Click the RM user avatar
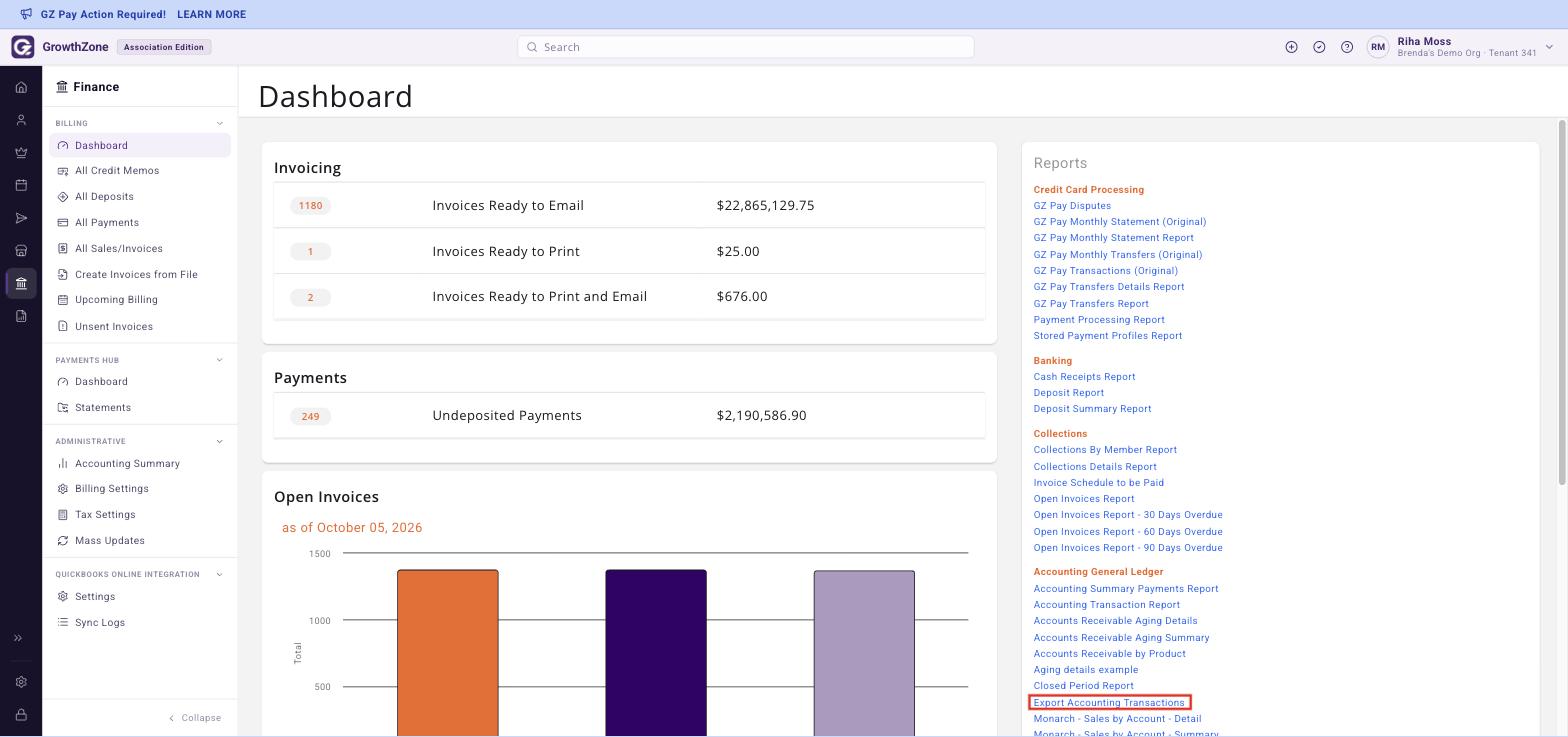The height and width of the screenshot is (737, 1568). (1378, 47)
